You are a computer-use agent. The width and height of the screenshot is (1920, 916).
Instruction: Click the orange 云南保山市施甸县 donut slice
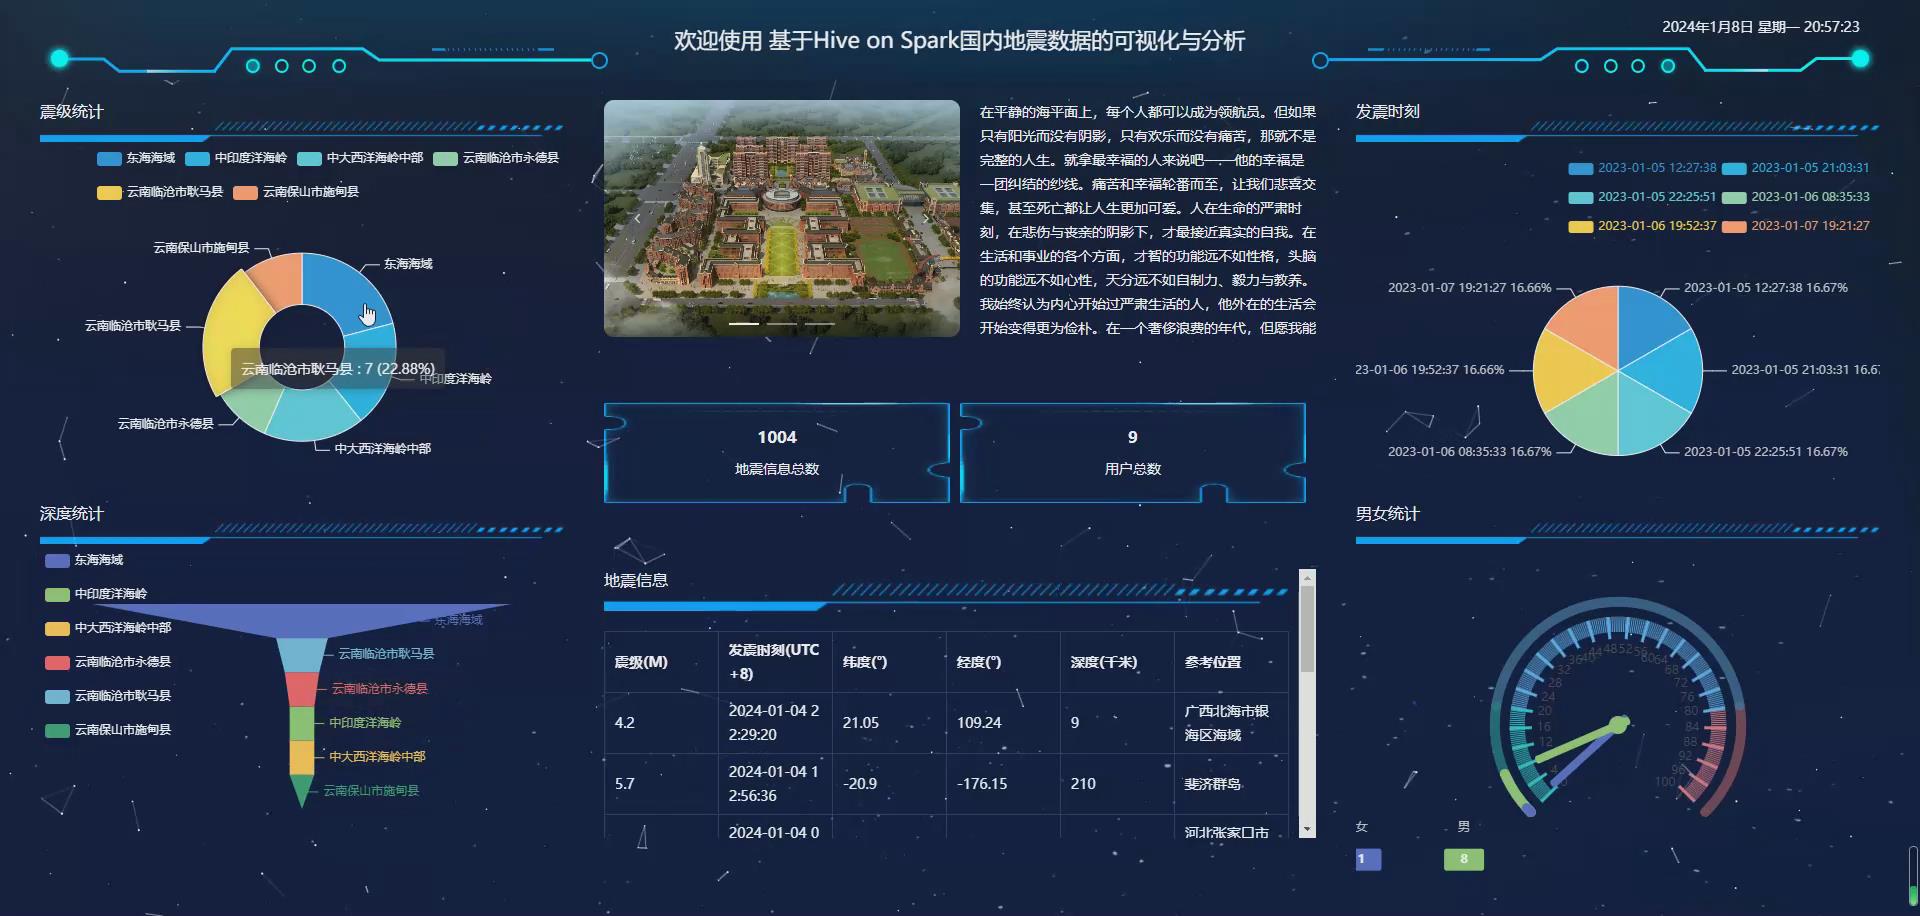pyautogui.click(x=278, y=280)
